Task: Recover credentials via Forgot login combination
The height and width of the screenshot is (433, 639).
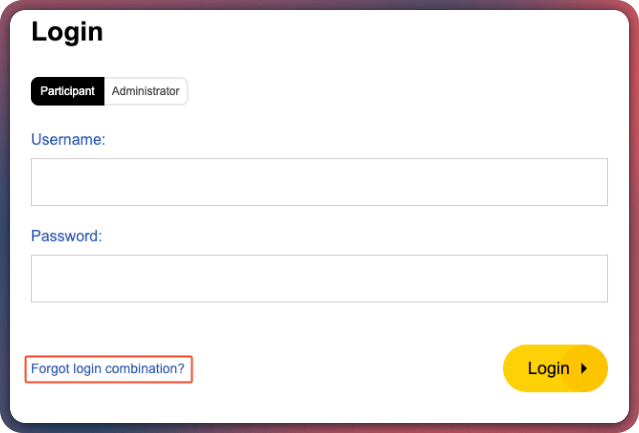Action: coord(108,369)
